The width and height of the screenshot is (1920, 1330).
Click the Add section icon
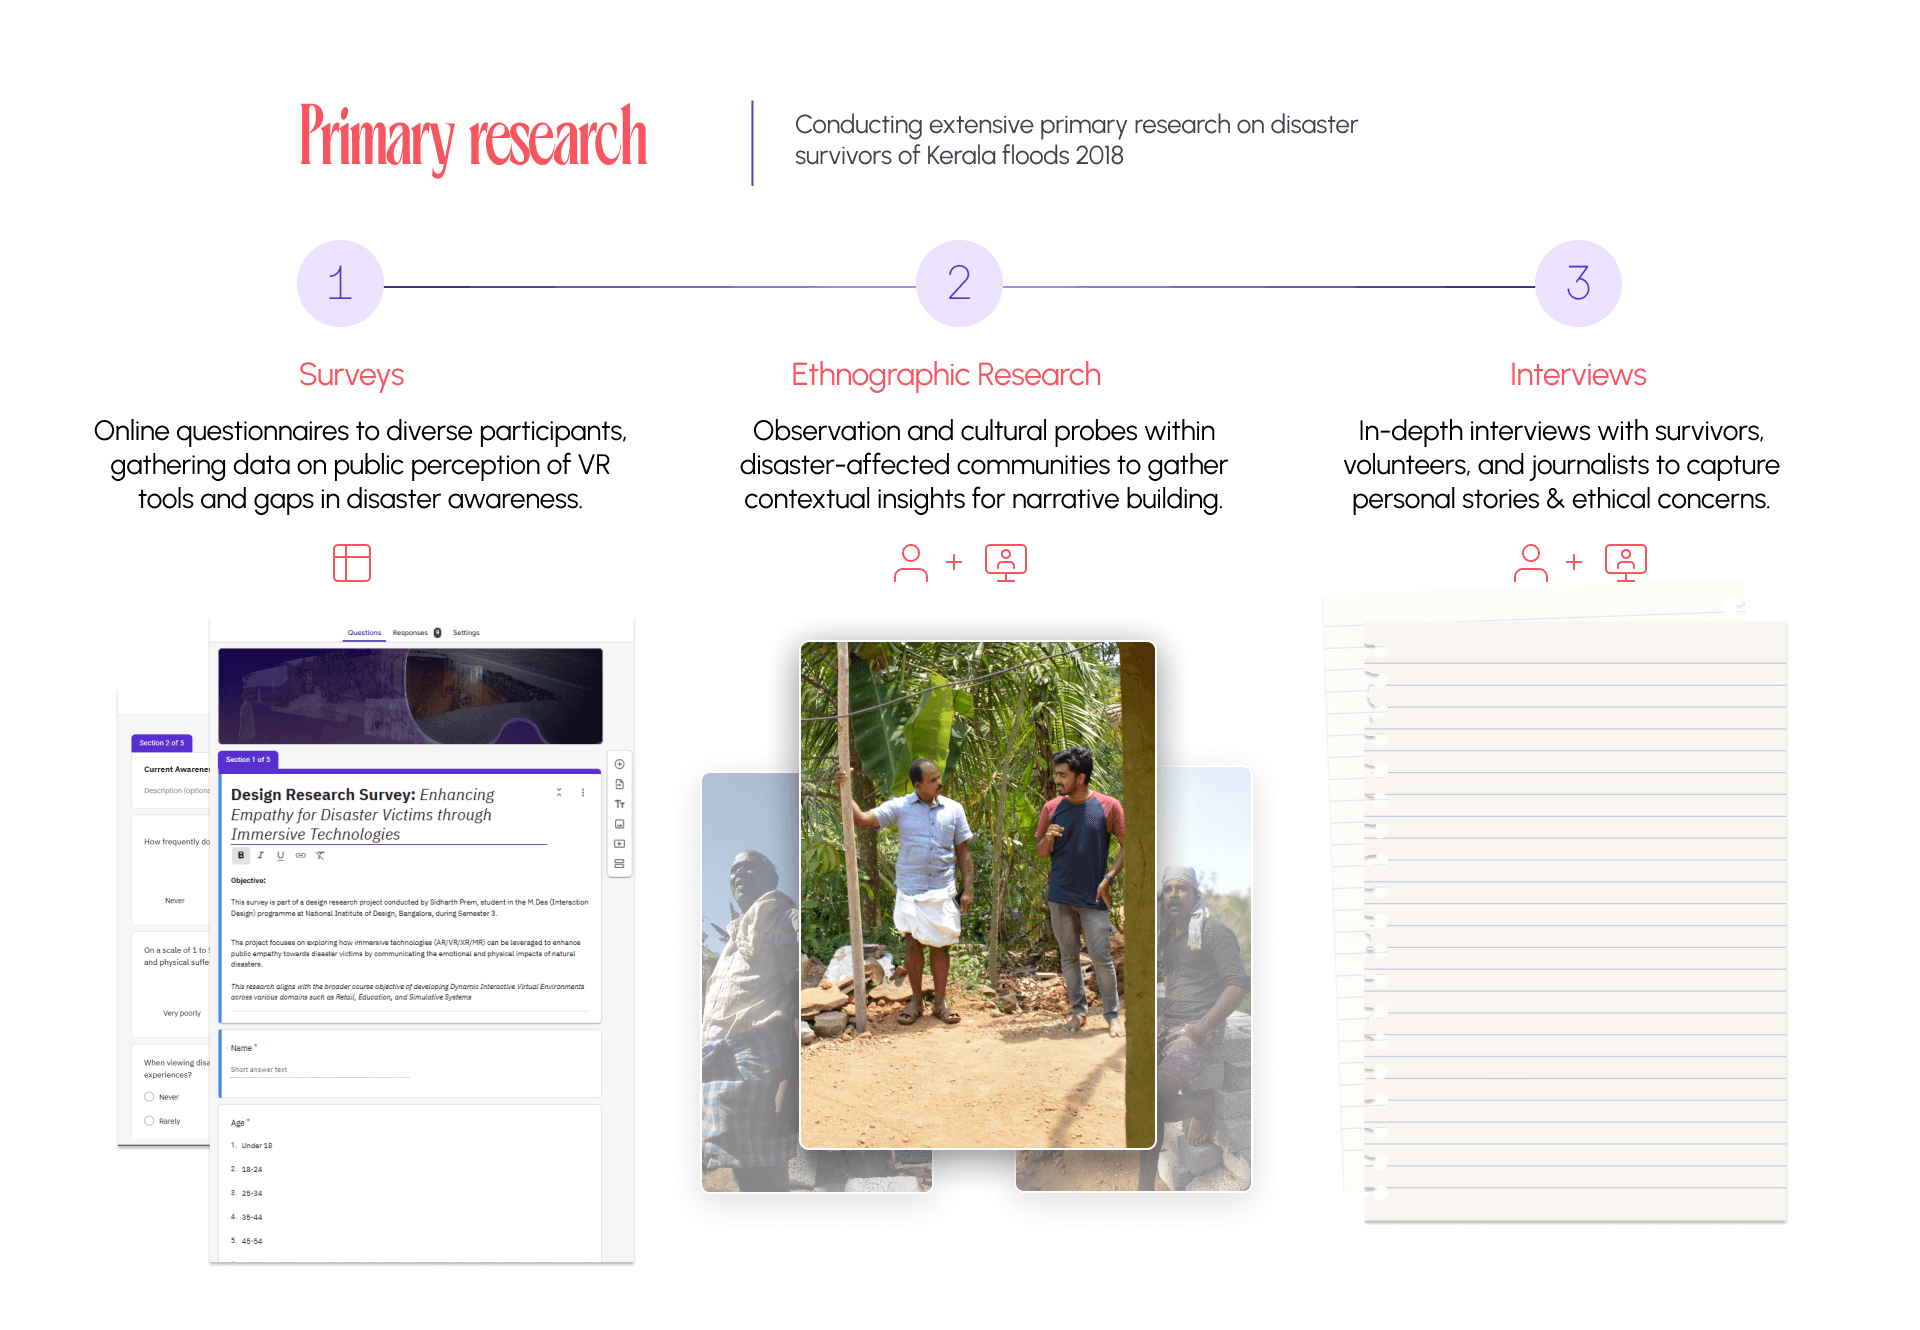point(619,864)
